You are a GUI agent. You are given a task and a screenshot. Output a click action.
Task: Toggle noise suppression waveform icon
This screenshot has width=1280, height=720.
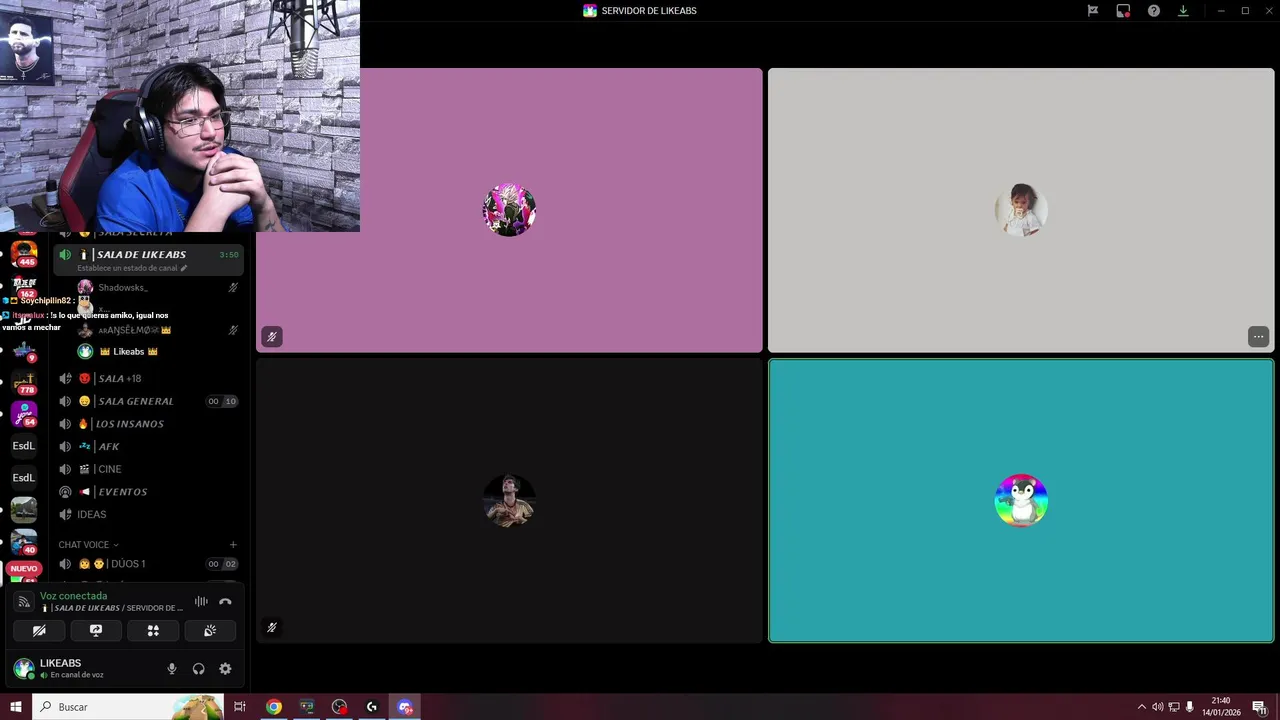pos(201,601)
